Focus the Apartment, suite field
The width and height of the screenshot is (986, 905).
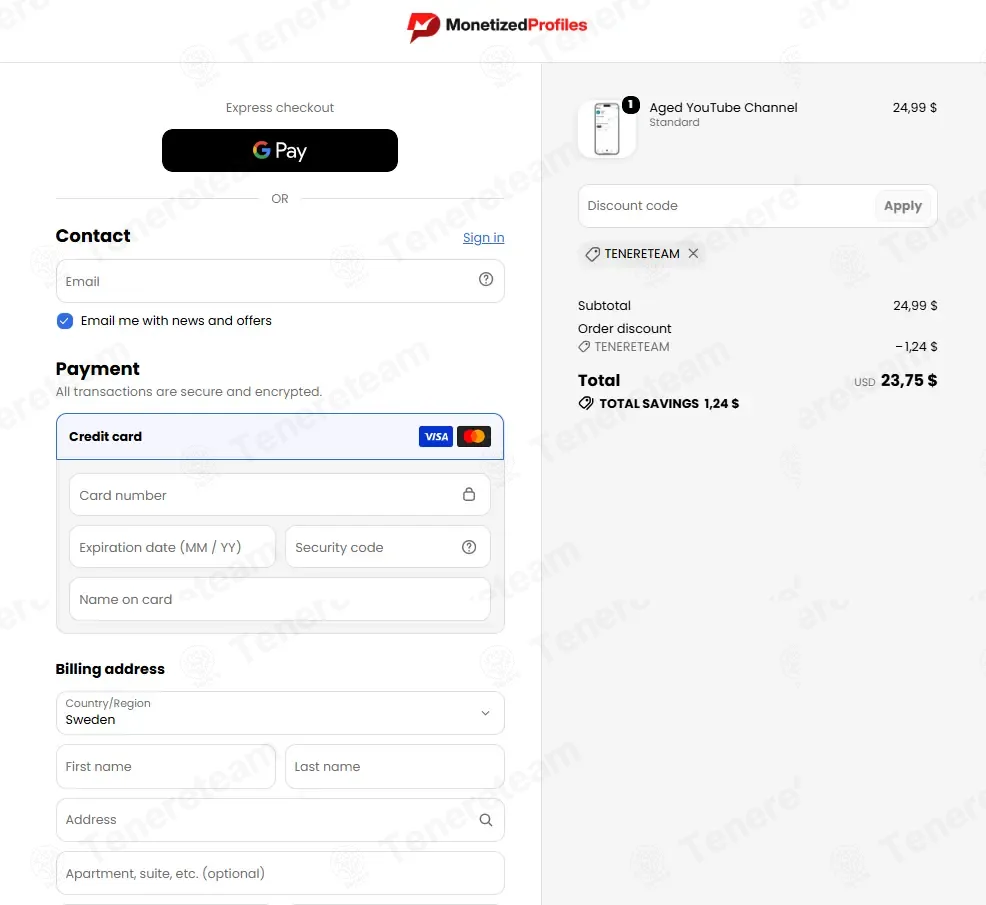pos(280,873)
